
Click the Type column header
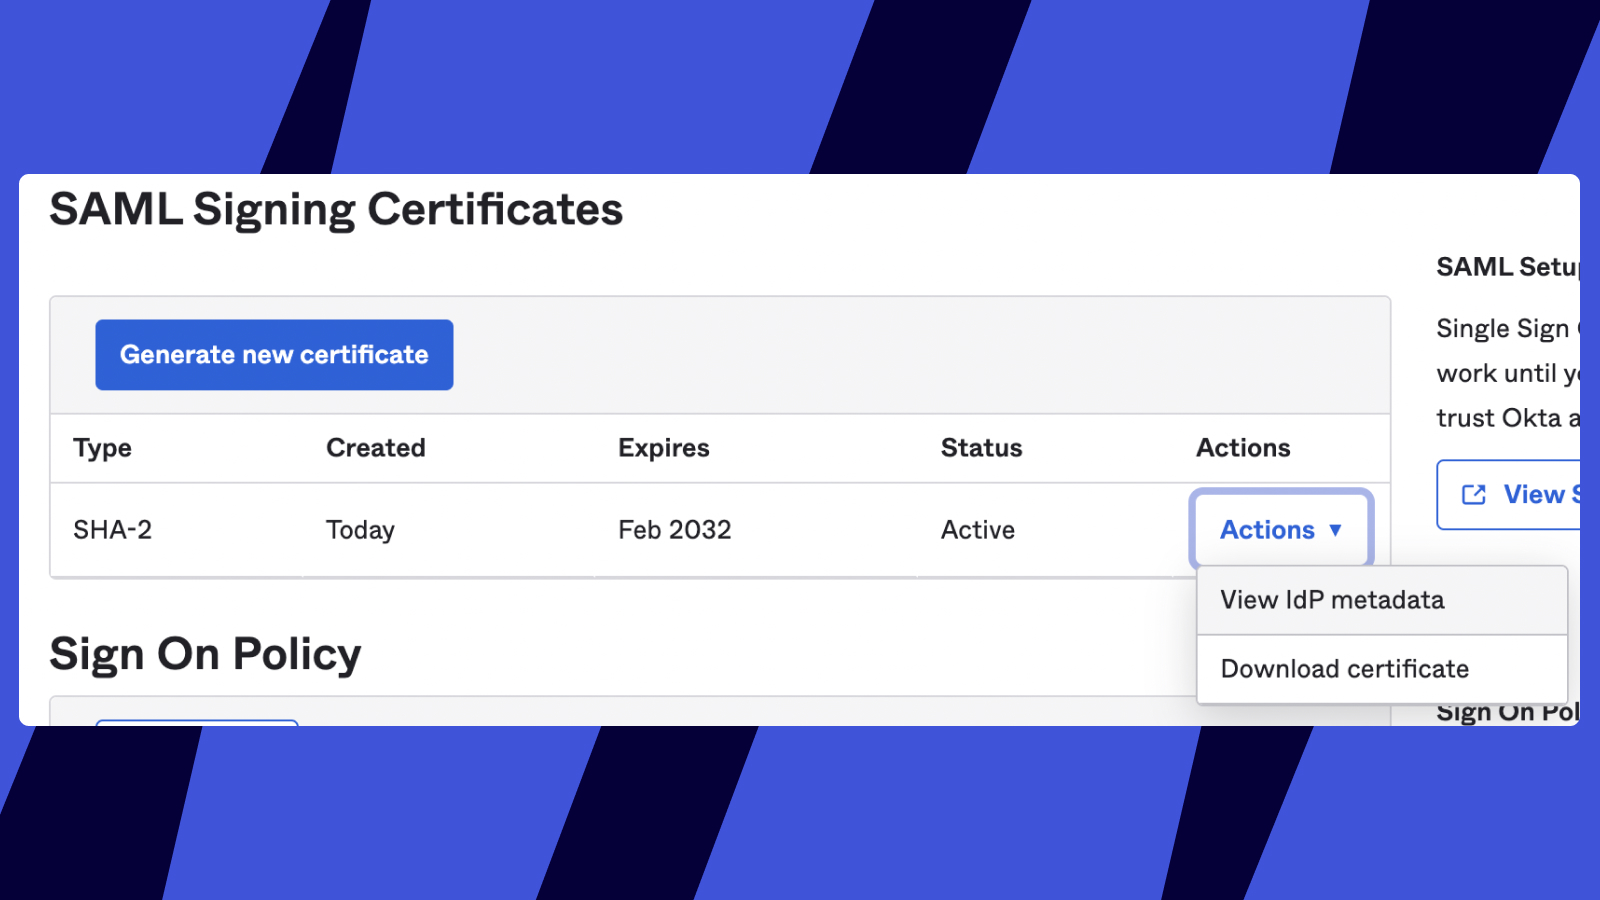click(102, 448)
